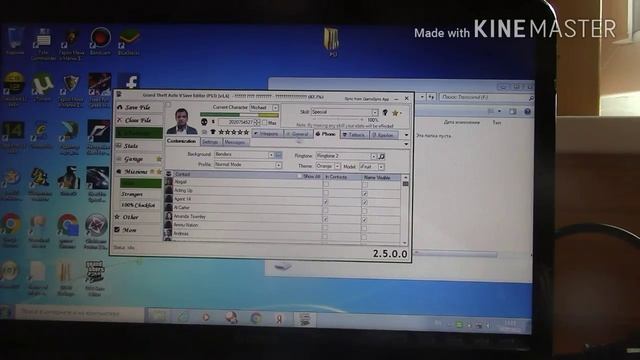Open the Other section in the sidebar
640x360 pixels.
tap(138, 217)
